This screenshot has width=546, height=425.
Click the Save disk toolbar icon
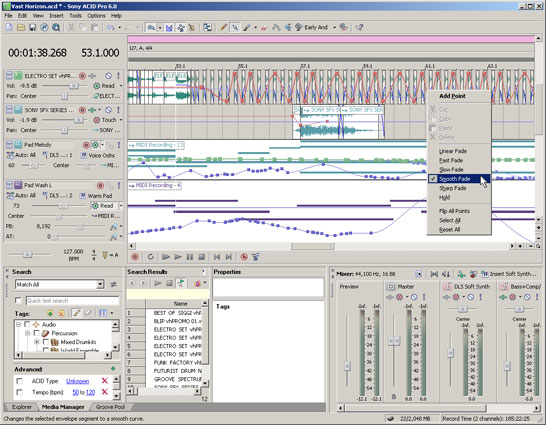point(32,27)
